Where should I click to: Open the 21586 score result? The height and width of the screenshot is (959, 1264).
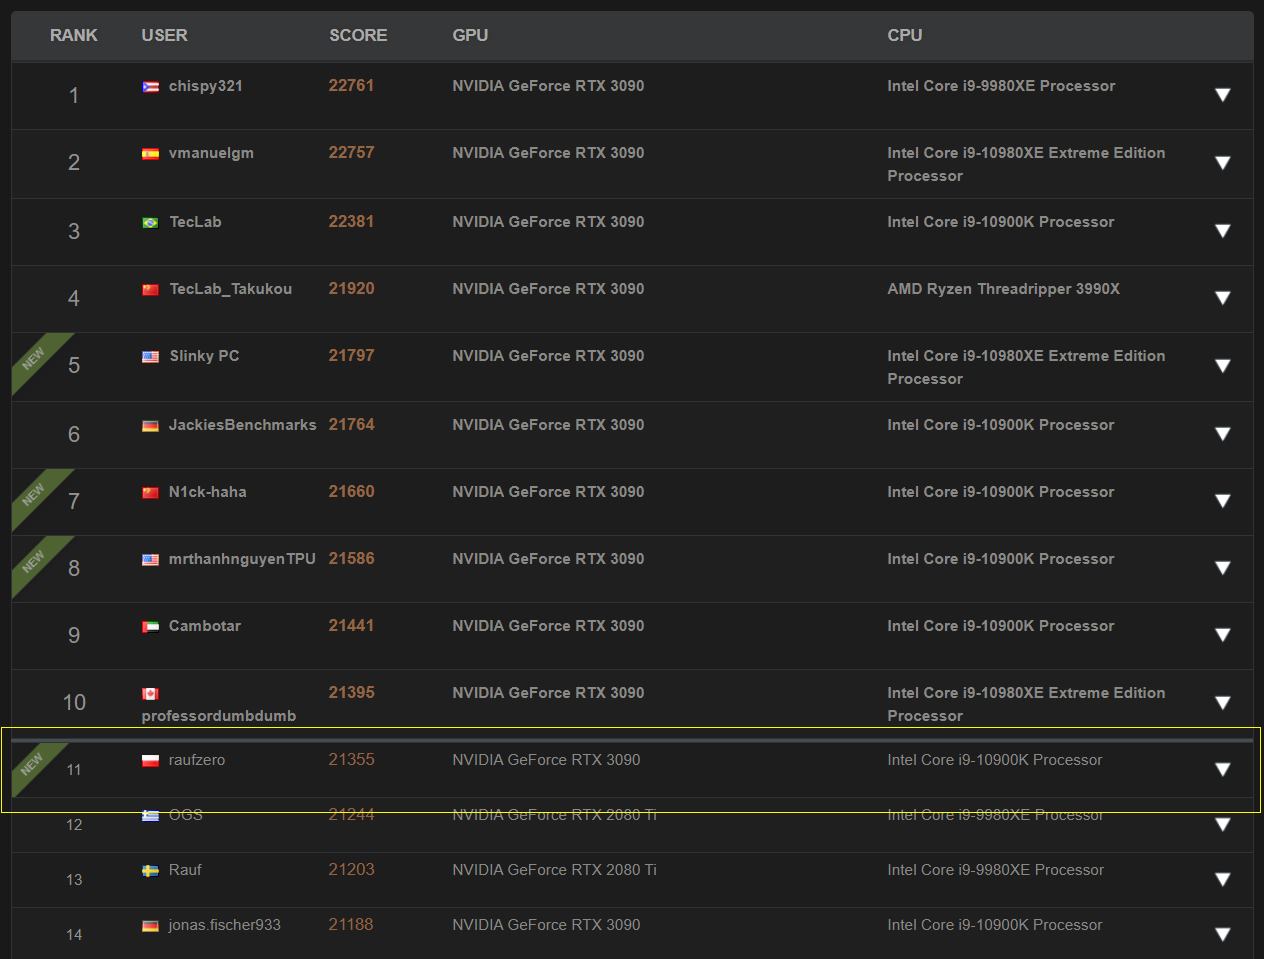(x=351, y=559)
